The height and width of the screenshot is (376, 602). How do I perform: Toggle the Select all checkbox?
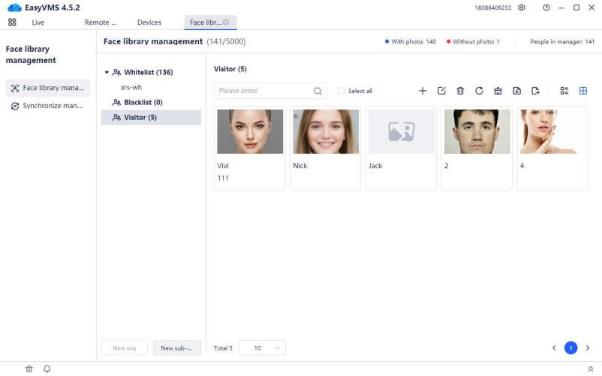(341, 91)
